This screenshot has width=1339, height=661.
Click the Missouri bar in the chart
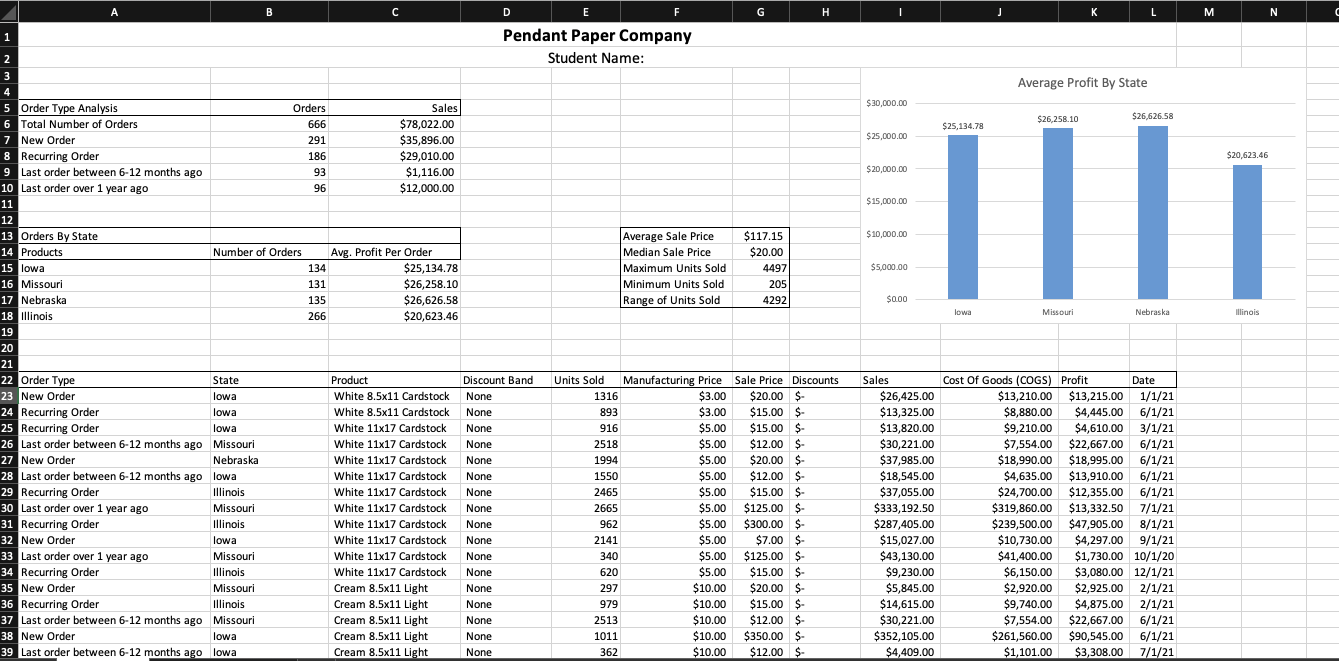click(1058, 213)
